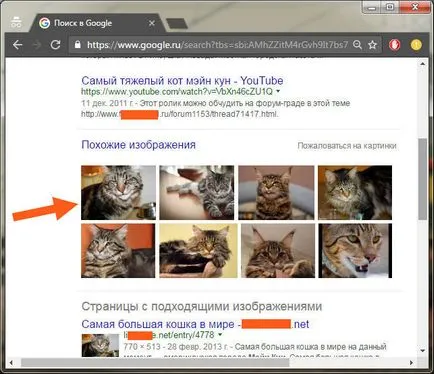Open the red ad-blocker extension icon
The width and height of the screenshot is (434, 374).
pyautogui.click(x=395, y=45)
